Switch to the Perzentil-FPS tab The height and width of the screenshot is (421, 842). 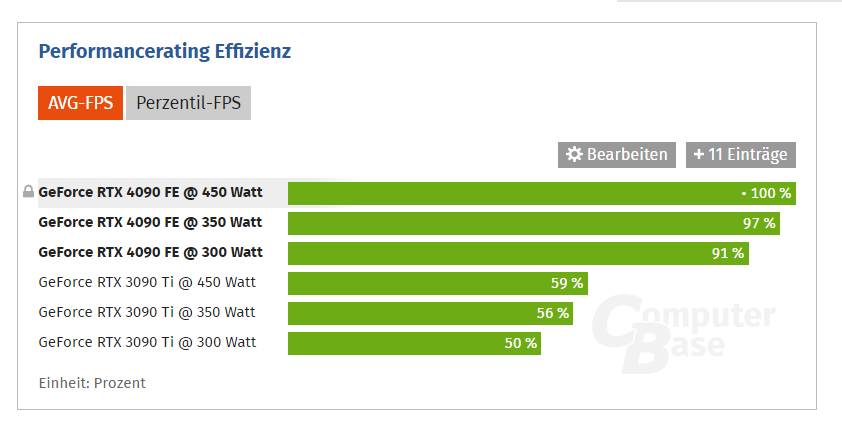click(188, 103)
